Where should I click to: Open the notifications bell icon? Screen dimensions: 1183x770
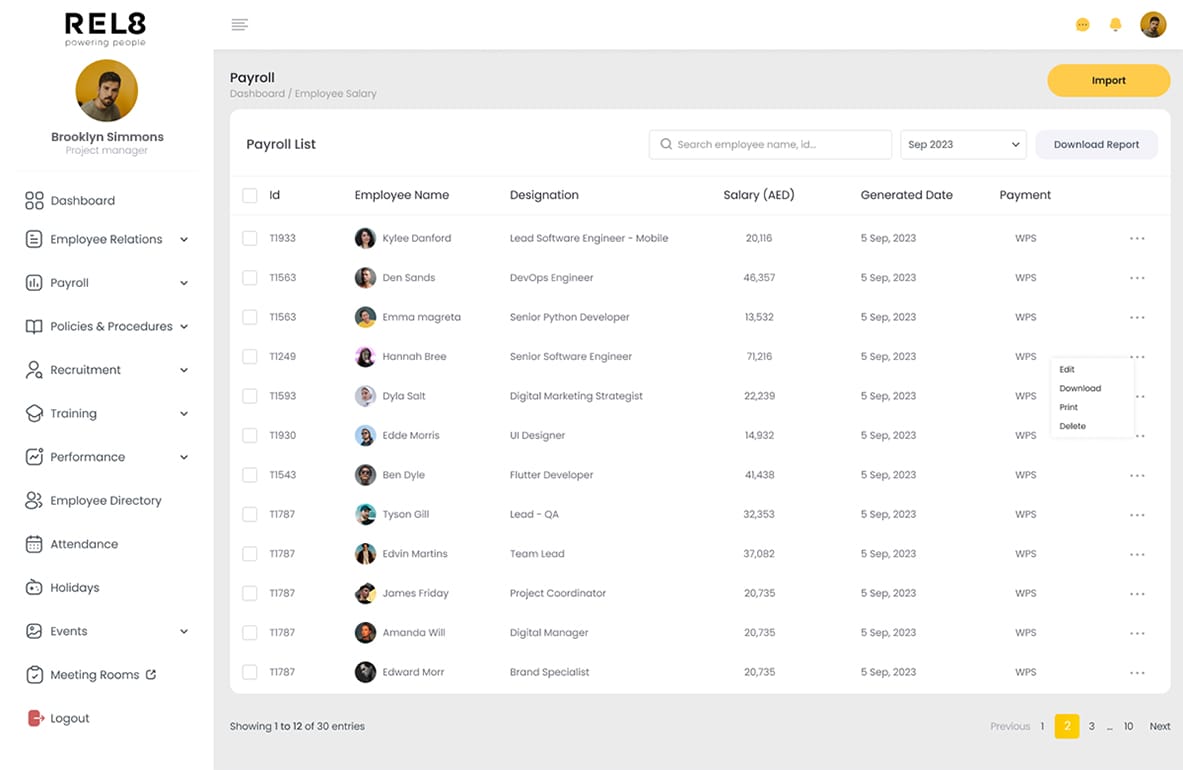point(1115,25)
